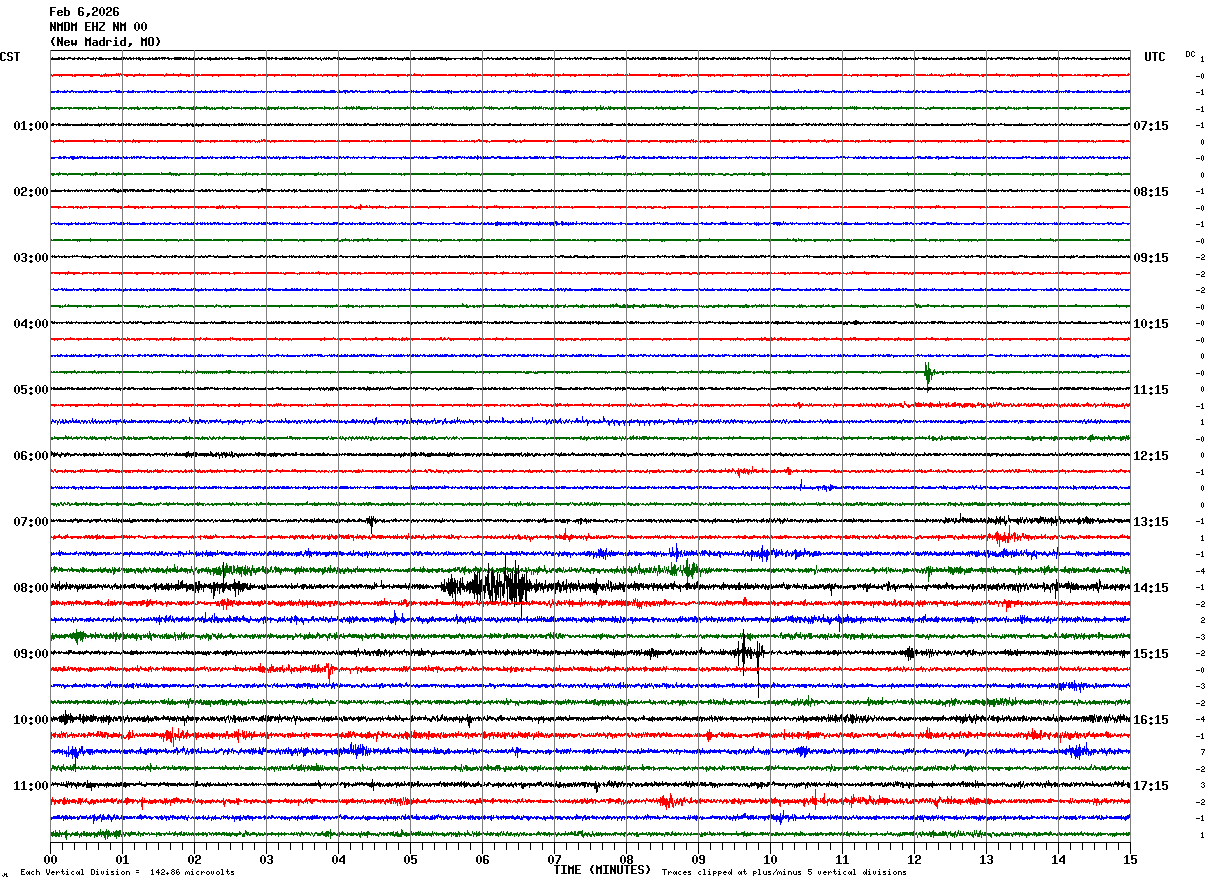
Task: Click minute 12 tick label on bottom axis
Action: pos(914,859)
